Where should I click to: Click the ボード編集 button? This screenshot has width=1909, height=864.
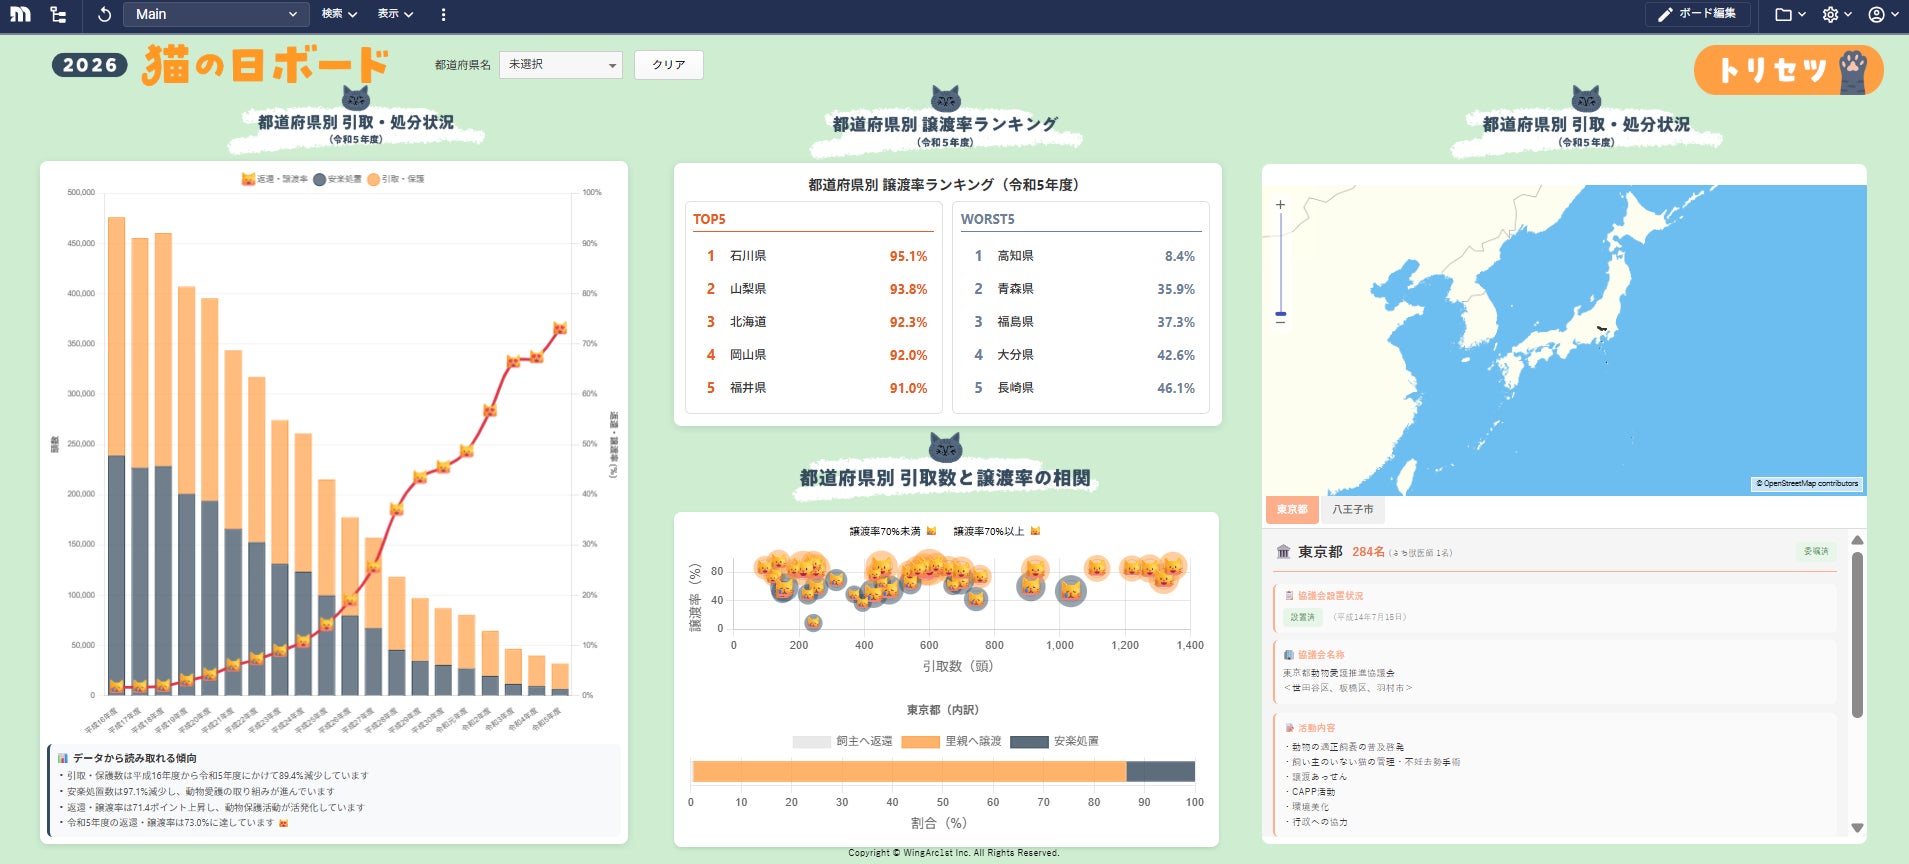click(x=1697, y=14)
